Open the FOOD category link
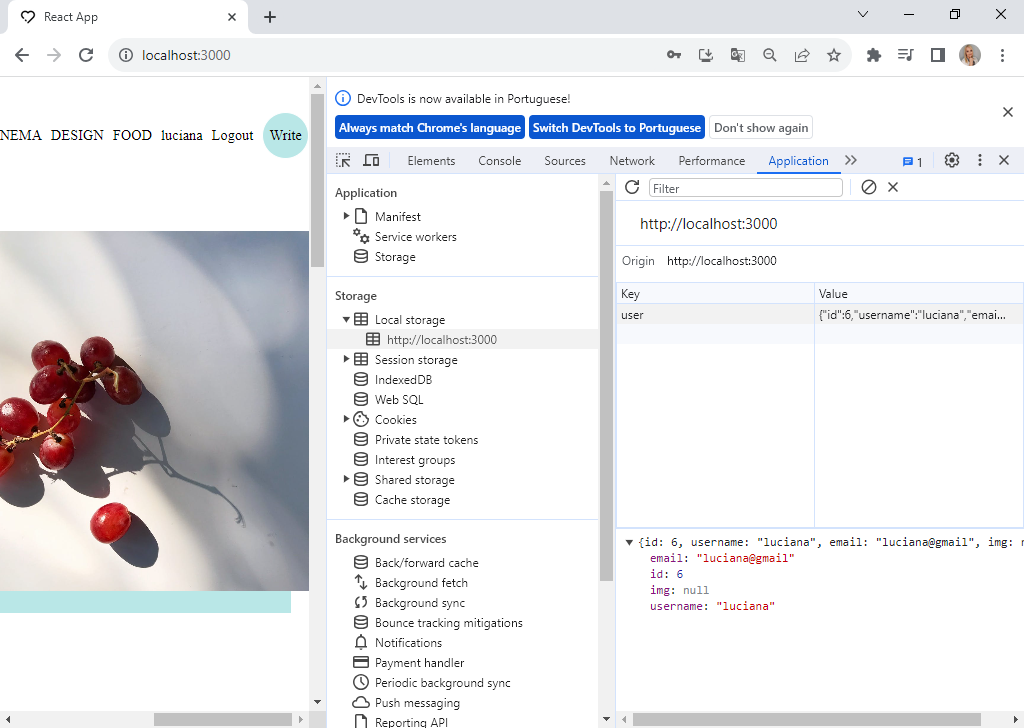Screen dimensions: 1024x728 [132, 135]
